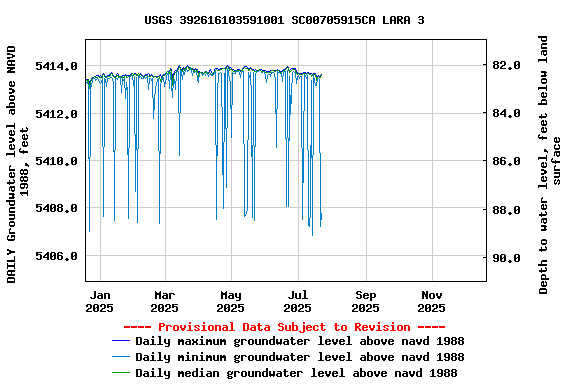Image resolution: width=576 pixels, height=384 pixels.
Task: Click the 'Depth to water level, feet below land surface' axis title
Action: [550, 165]
